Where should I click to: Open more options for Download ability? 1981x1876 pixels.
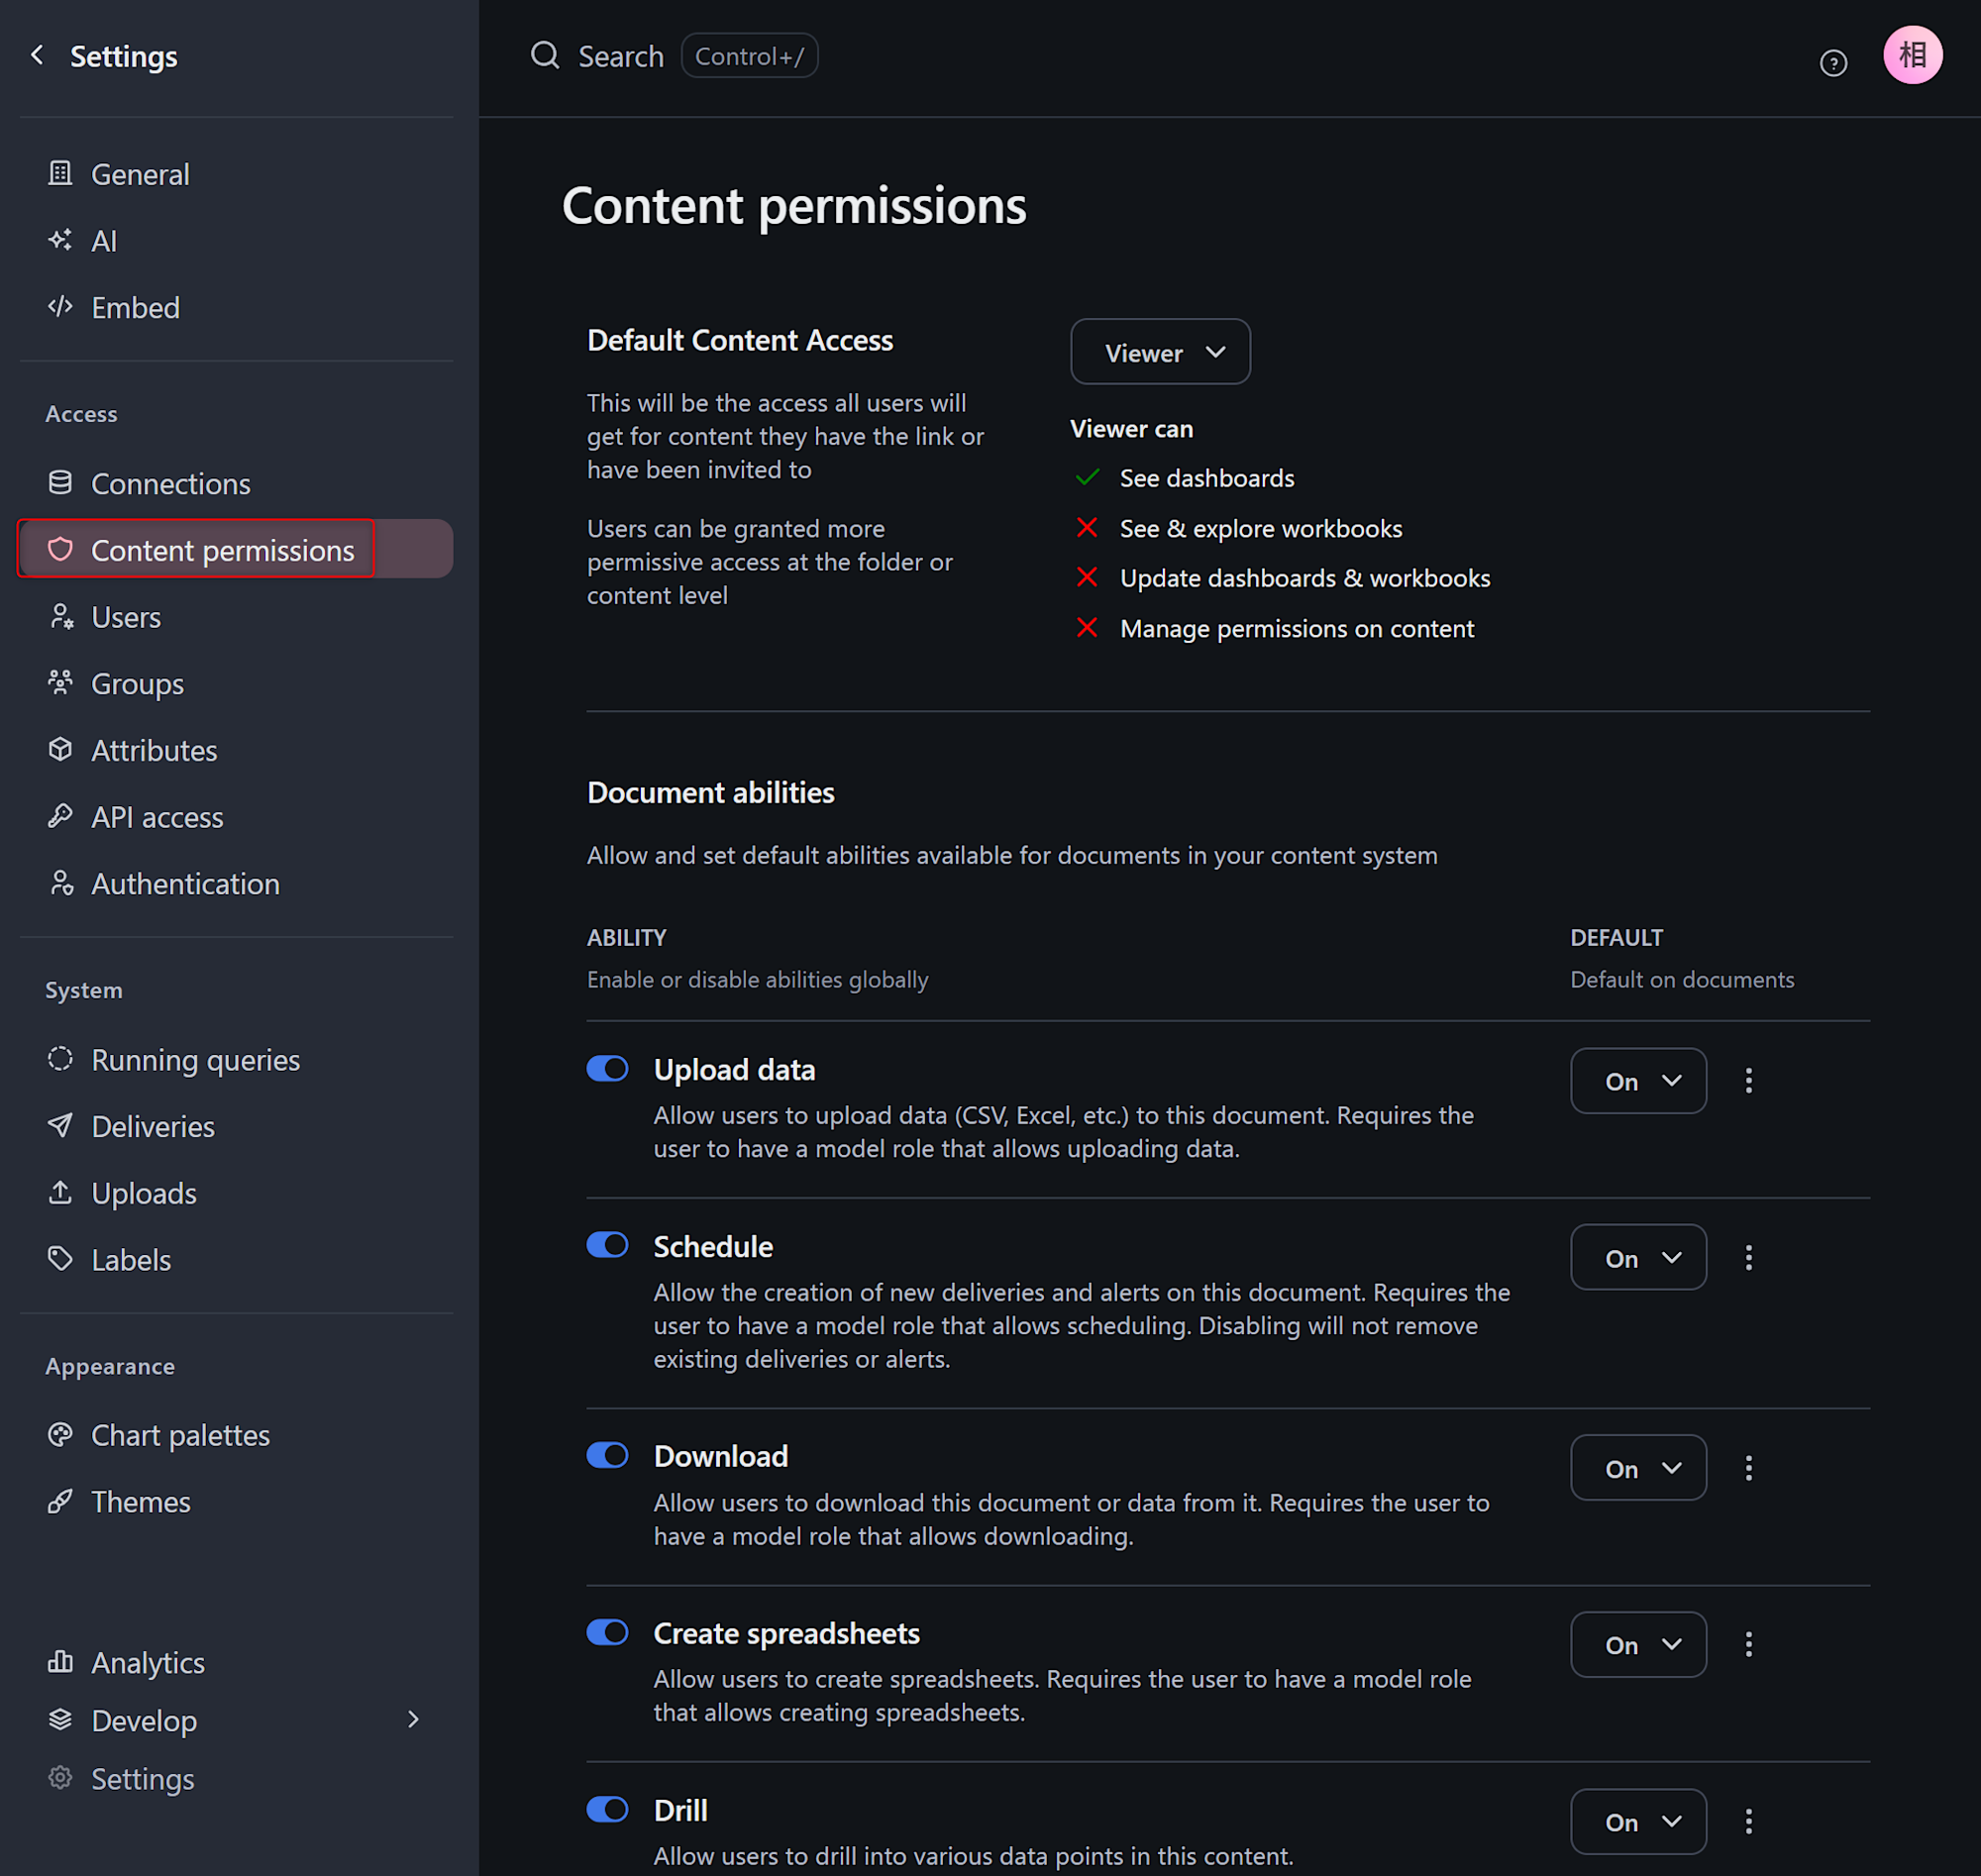coord(1748,1468)
